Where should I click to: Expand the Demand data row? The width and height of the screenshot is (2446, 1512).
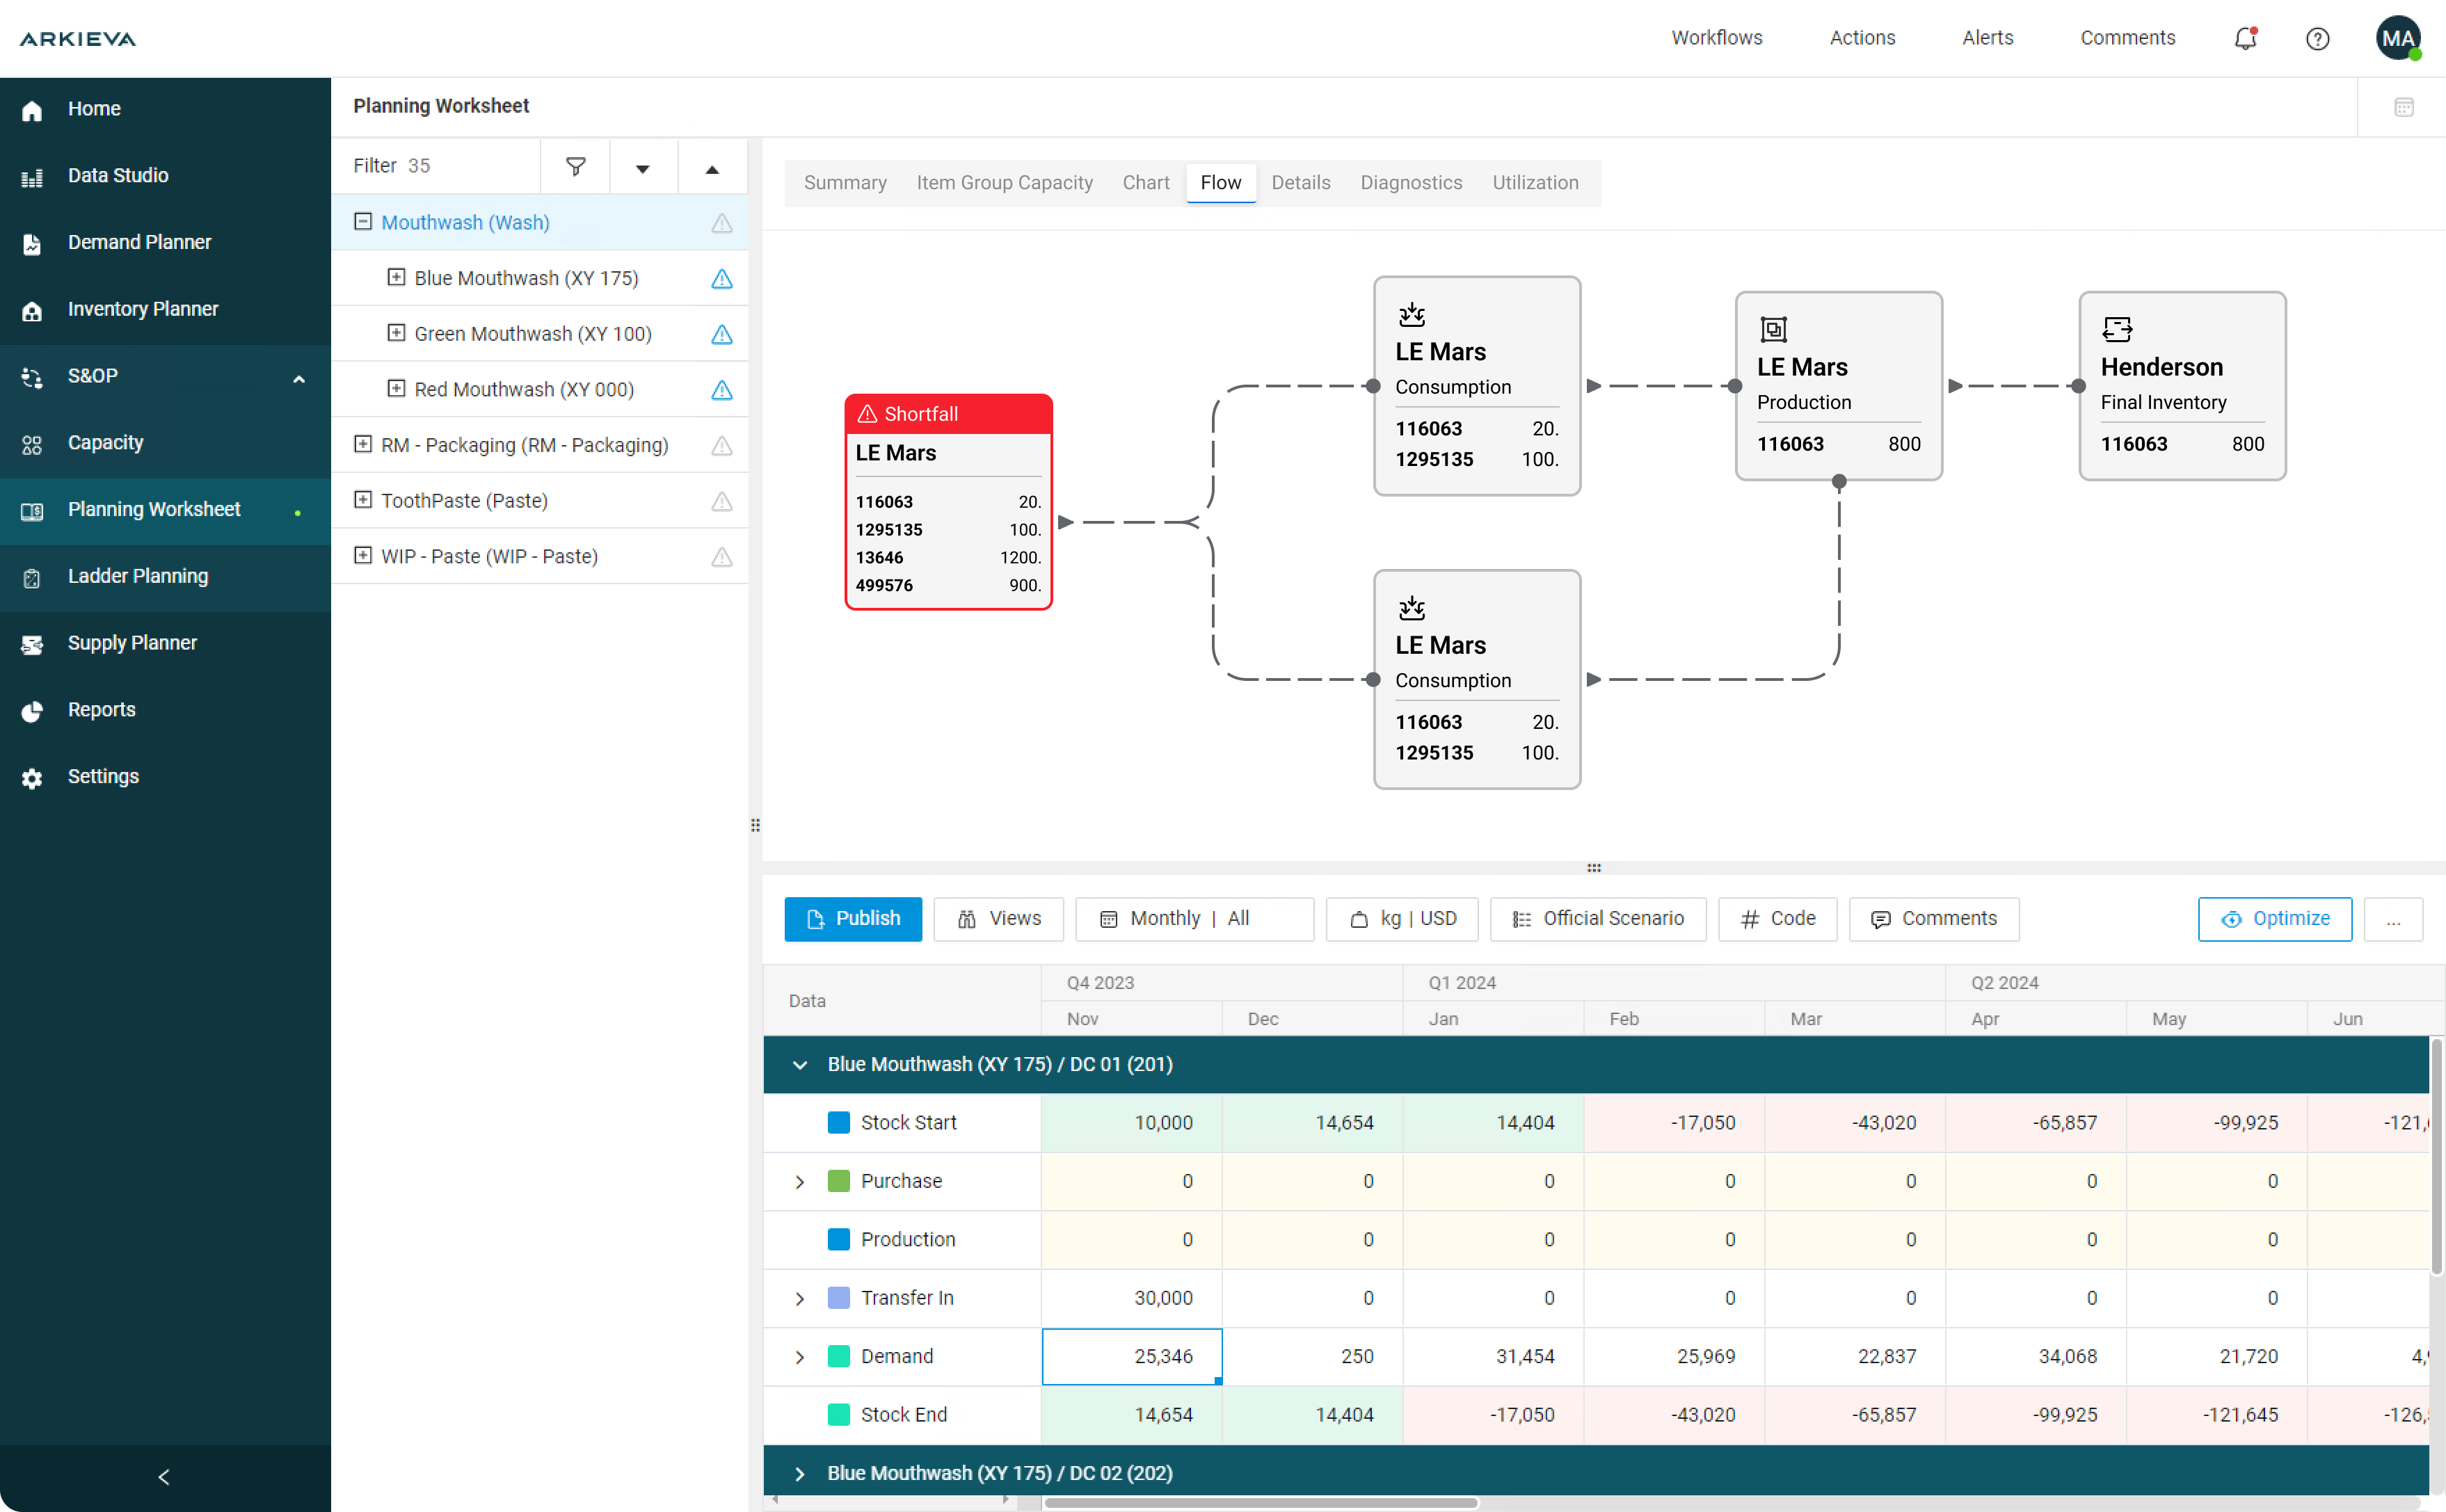799,1356
